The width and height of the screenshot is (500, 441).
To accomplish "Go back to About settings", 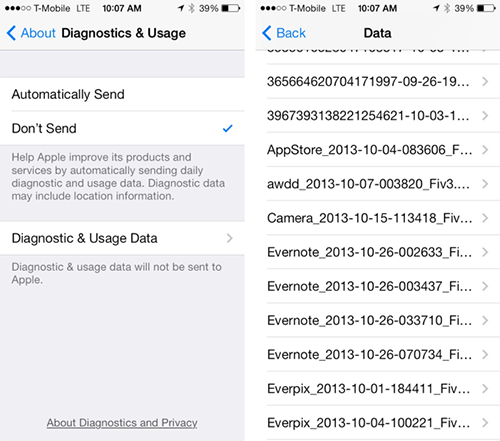I will [31, 33].
